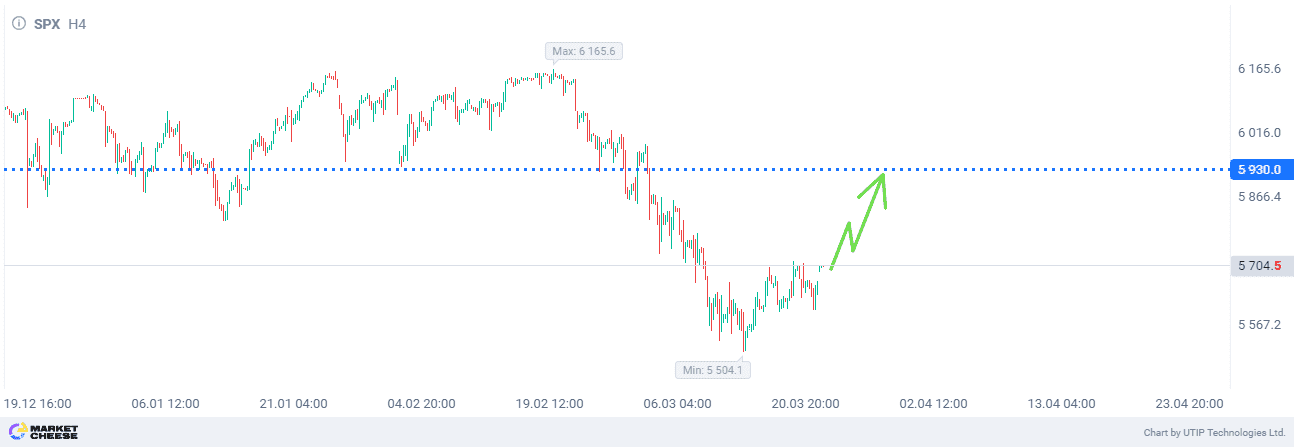Click the 23.04 20:00 time label

pos(1189,404)
